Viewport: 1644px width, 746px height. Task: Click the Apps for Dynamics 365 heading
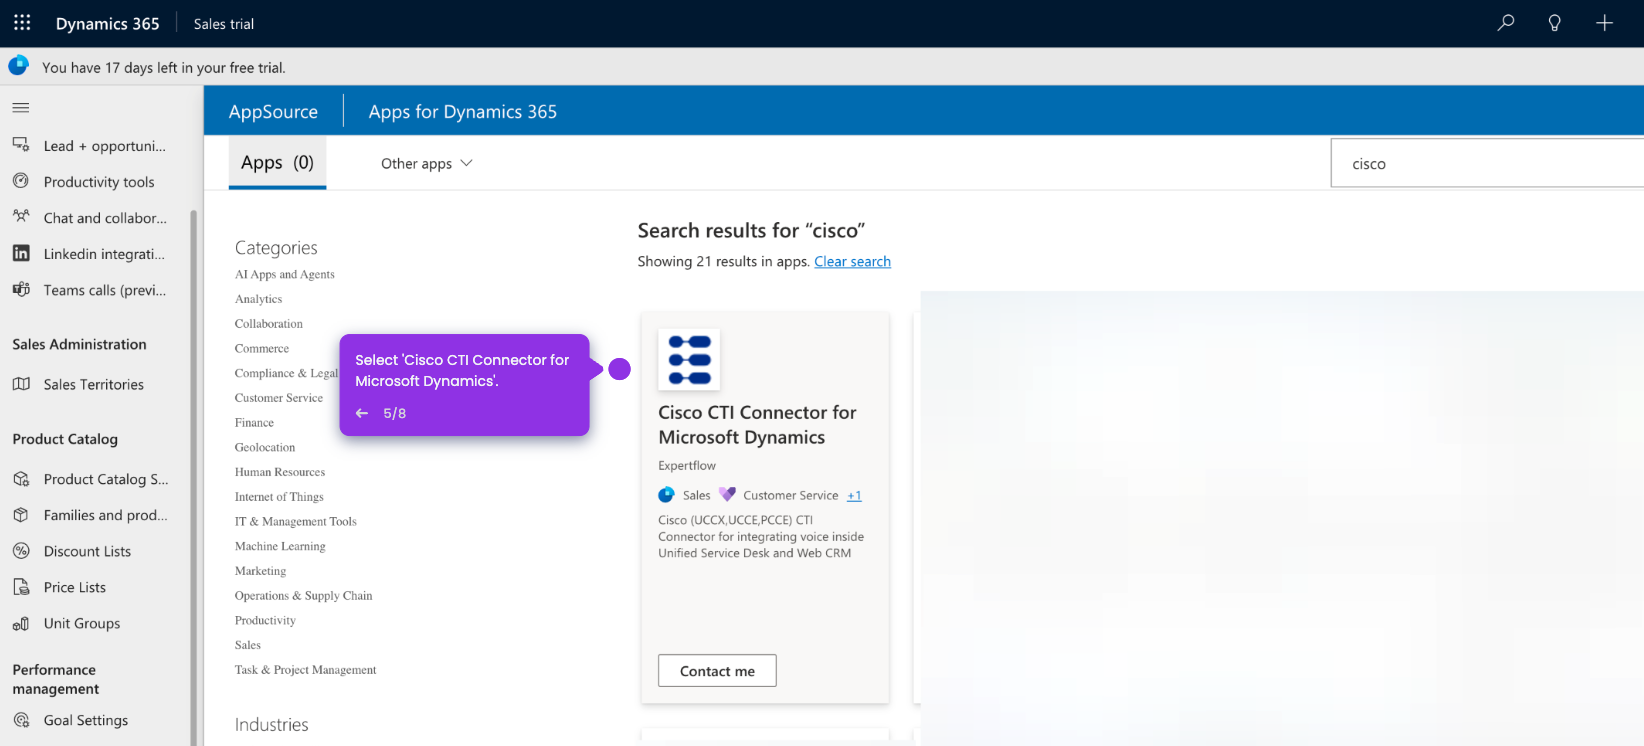tap(463, 111)
